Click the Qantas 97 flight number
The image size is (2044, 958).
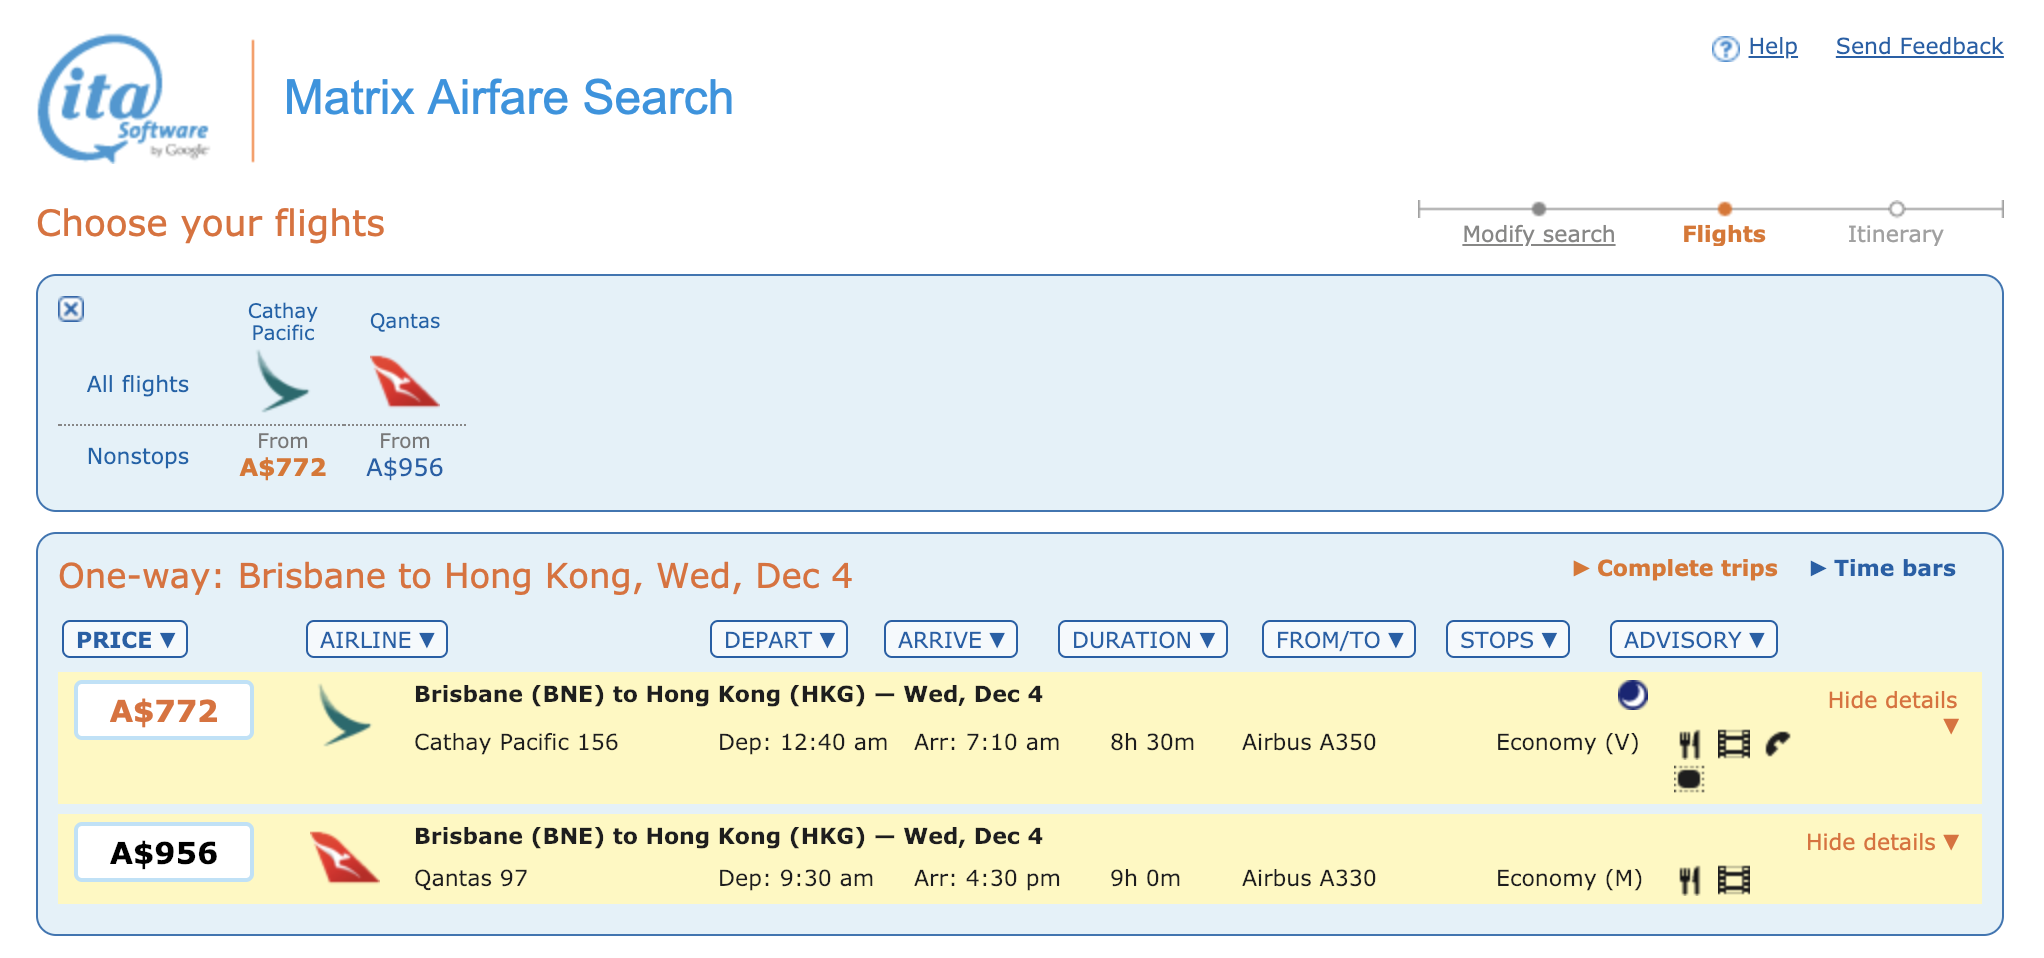470,878
